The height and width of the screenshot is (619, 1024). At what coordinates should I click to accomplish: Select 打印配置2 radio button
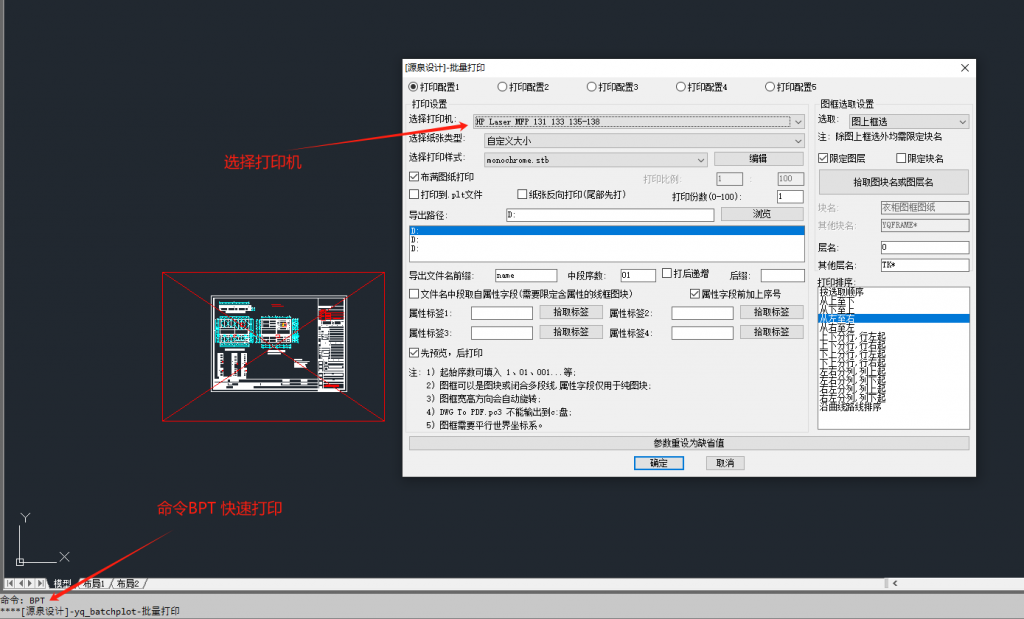[x=502, y=87]
